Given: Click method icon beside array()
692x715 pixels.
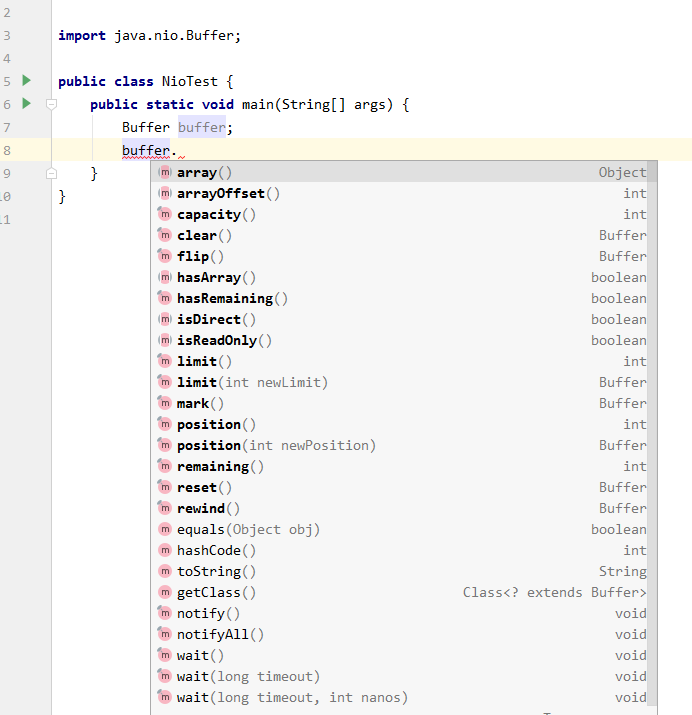Looking at the screenshot, I should pos(165,172).
